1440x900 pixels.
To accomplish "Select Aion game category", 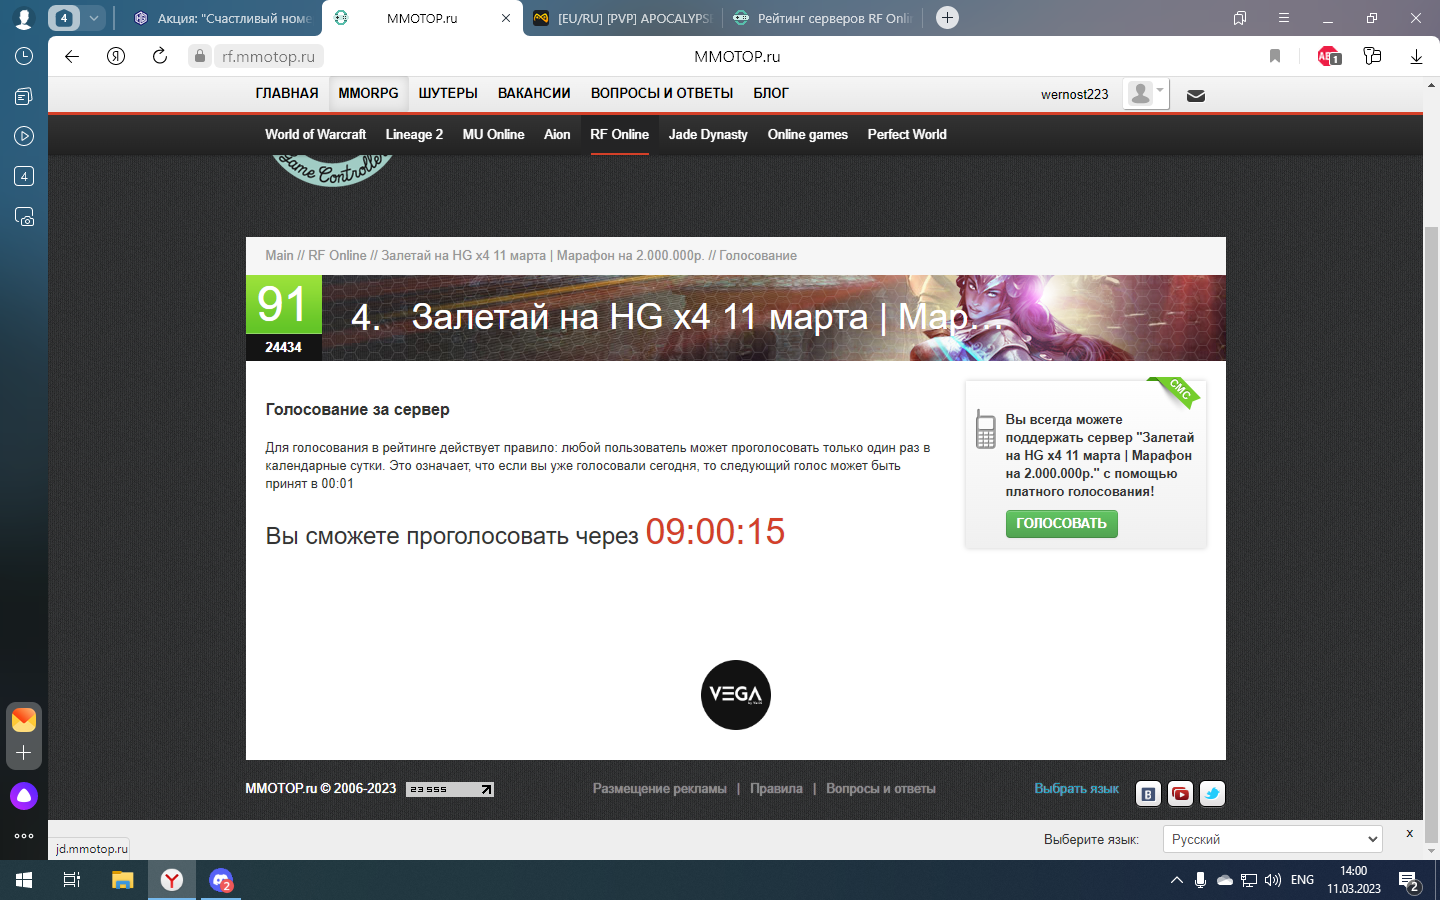I will coord(557,134).
